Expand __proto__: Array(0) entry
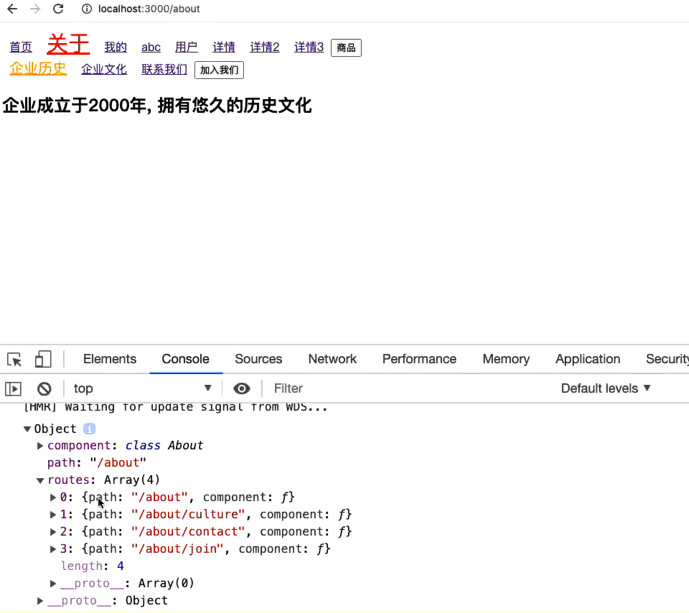689x613 pixels. 53,584
